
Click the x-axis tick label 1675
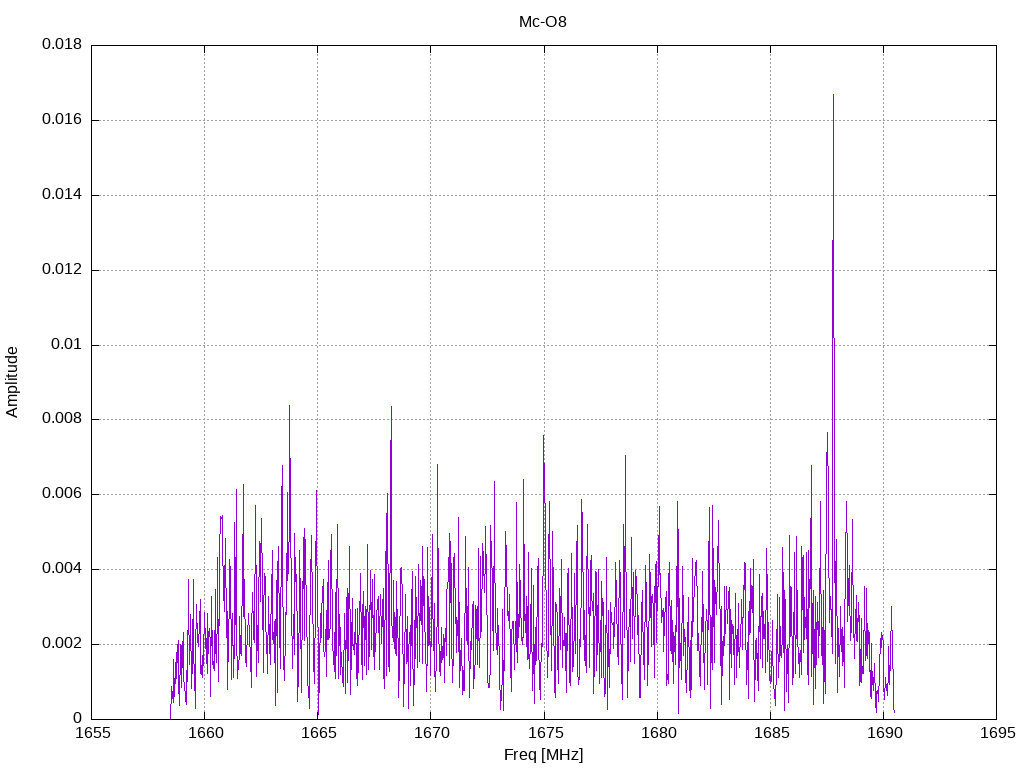[x=545, y=733]
